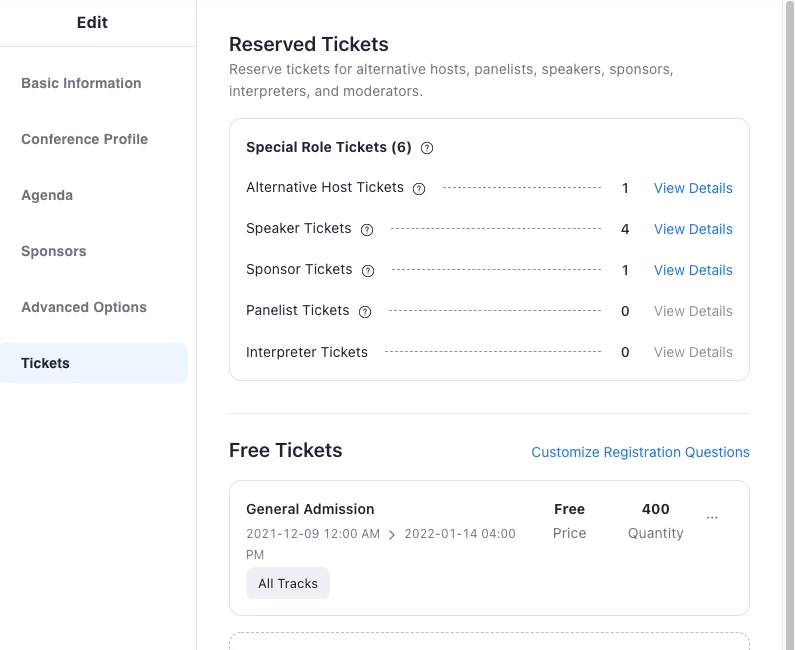Click the All Tracks tag

coord(288,583)
